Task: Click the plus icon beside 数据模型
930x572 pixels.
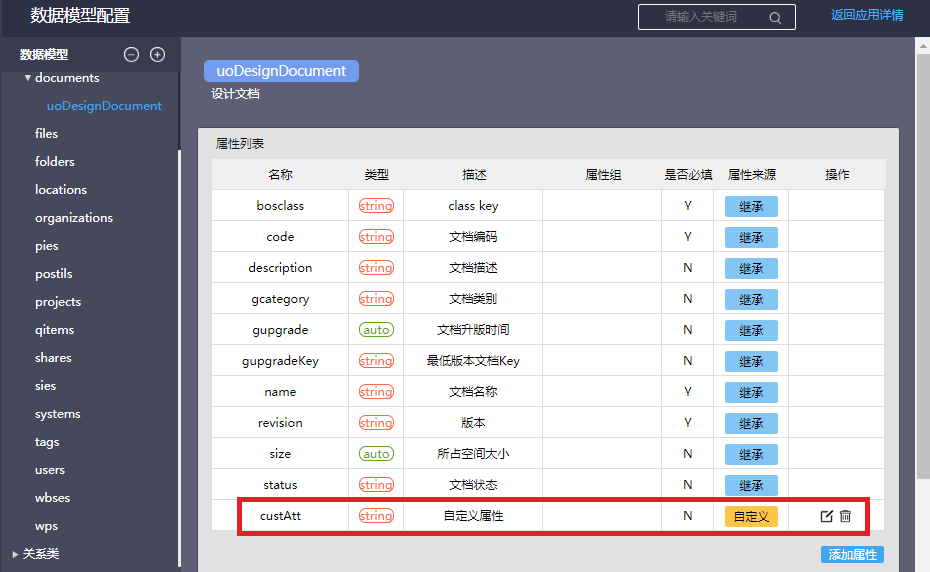Action: [157, 55]
